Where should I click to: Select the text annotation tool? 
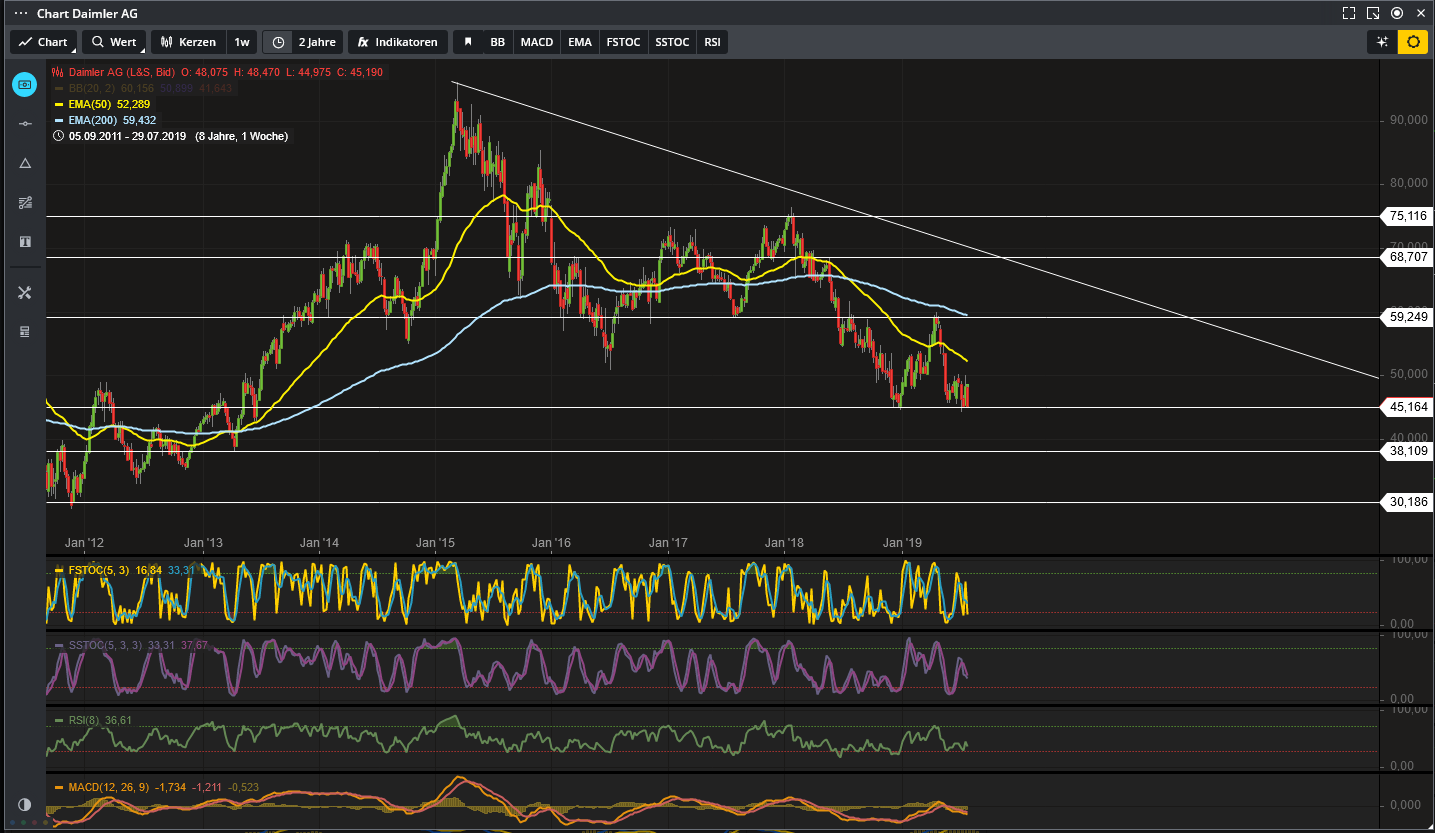(x=25, y=242)
